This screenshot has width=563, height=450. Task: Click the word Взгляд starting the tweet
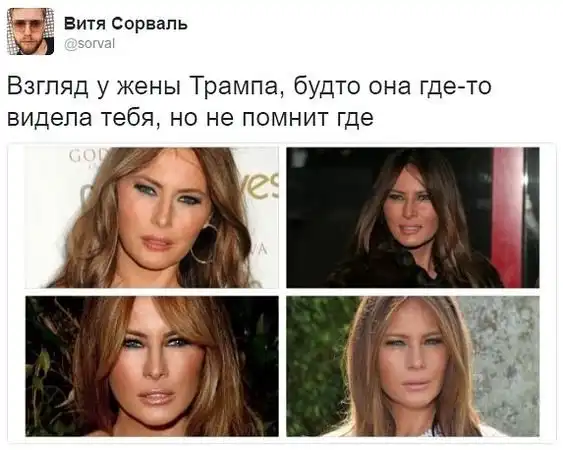pyautogui.click(x=47, y=87)
